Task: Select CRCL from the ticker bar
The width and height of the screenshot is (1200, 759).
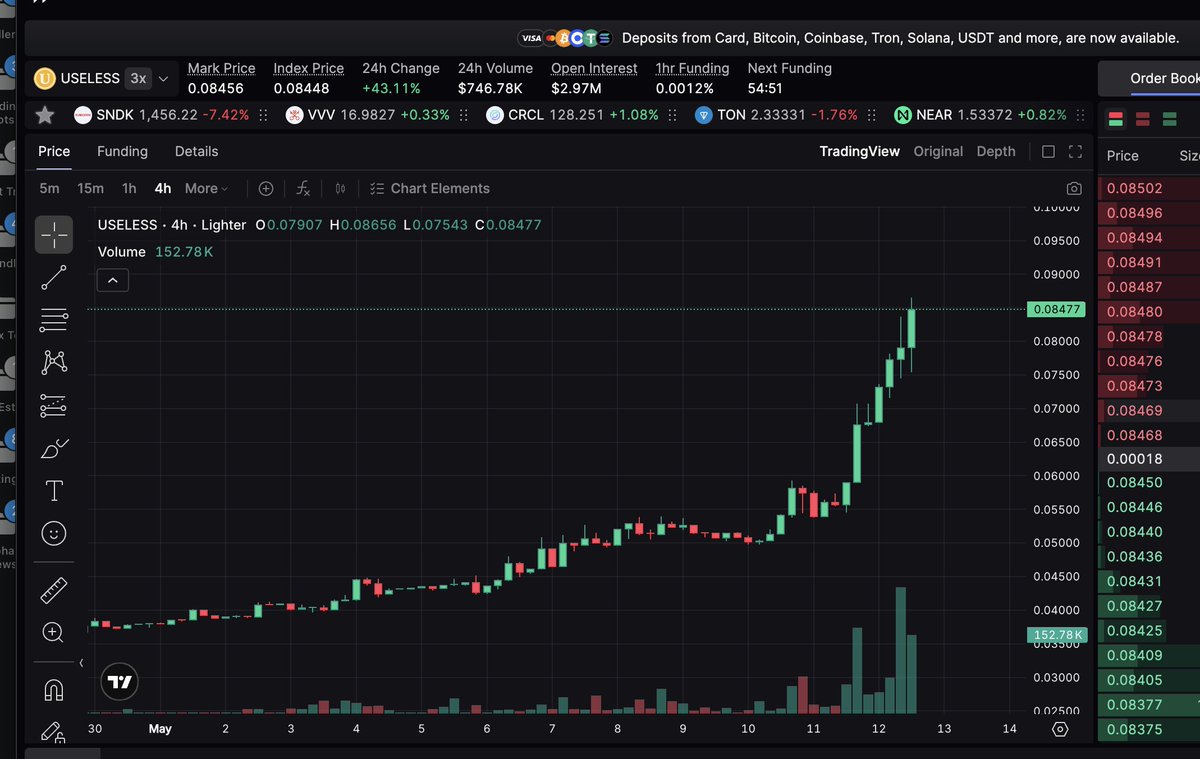Action: click(x=572, y=115)
